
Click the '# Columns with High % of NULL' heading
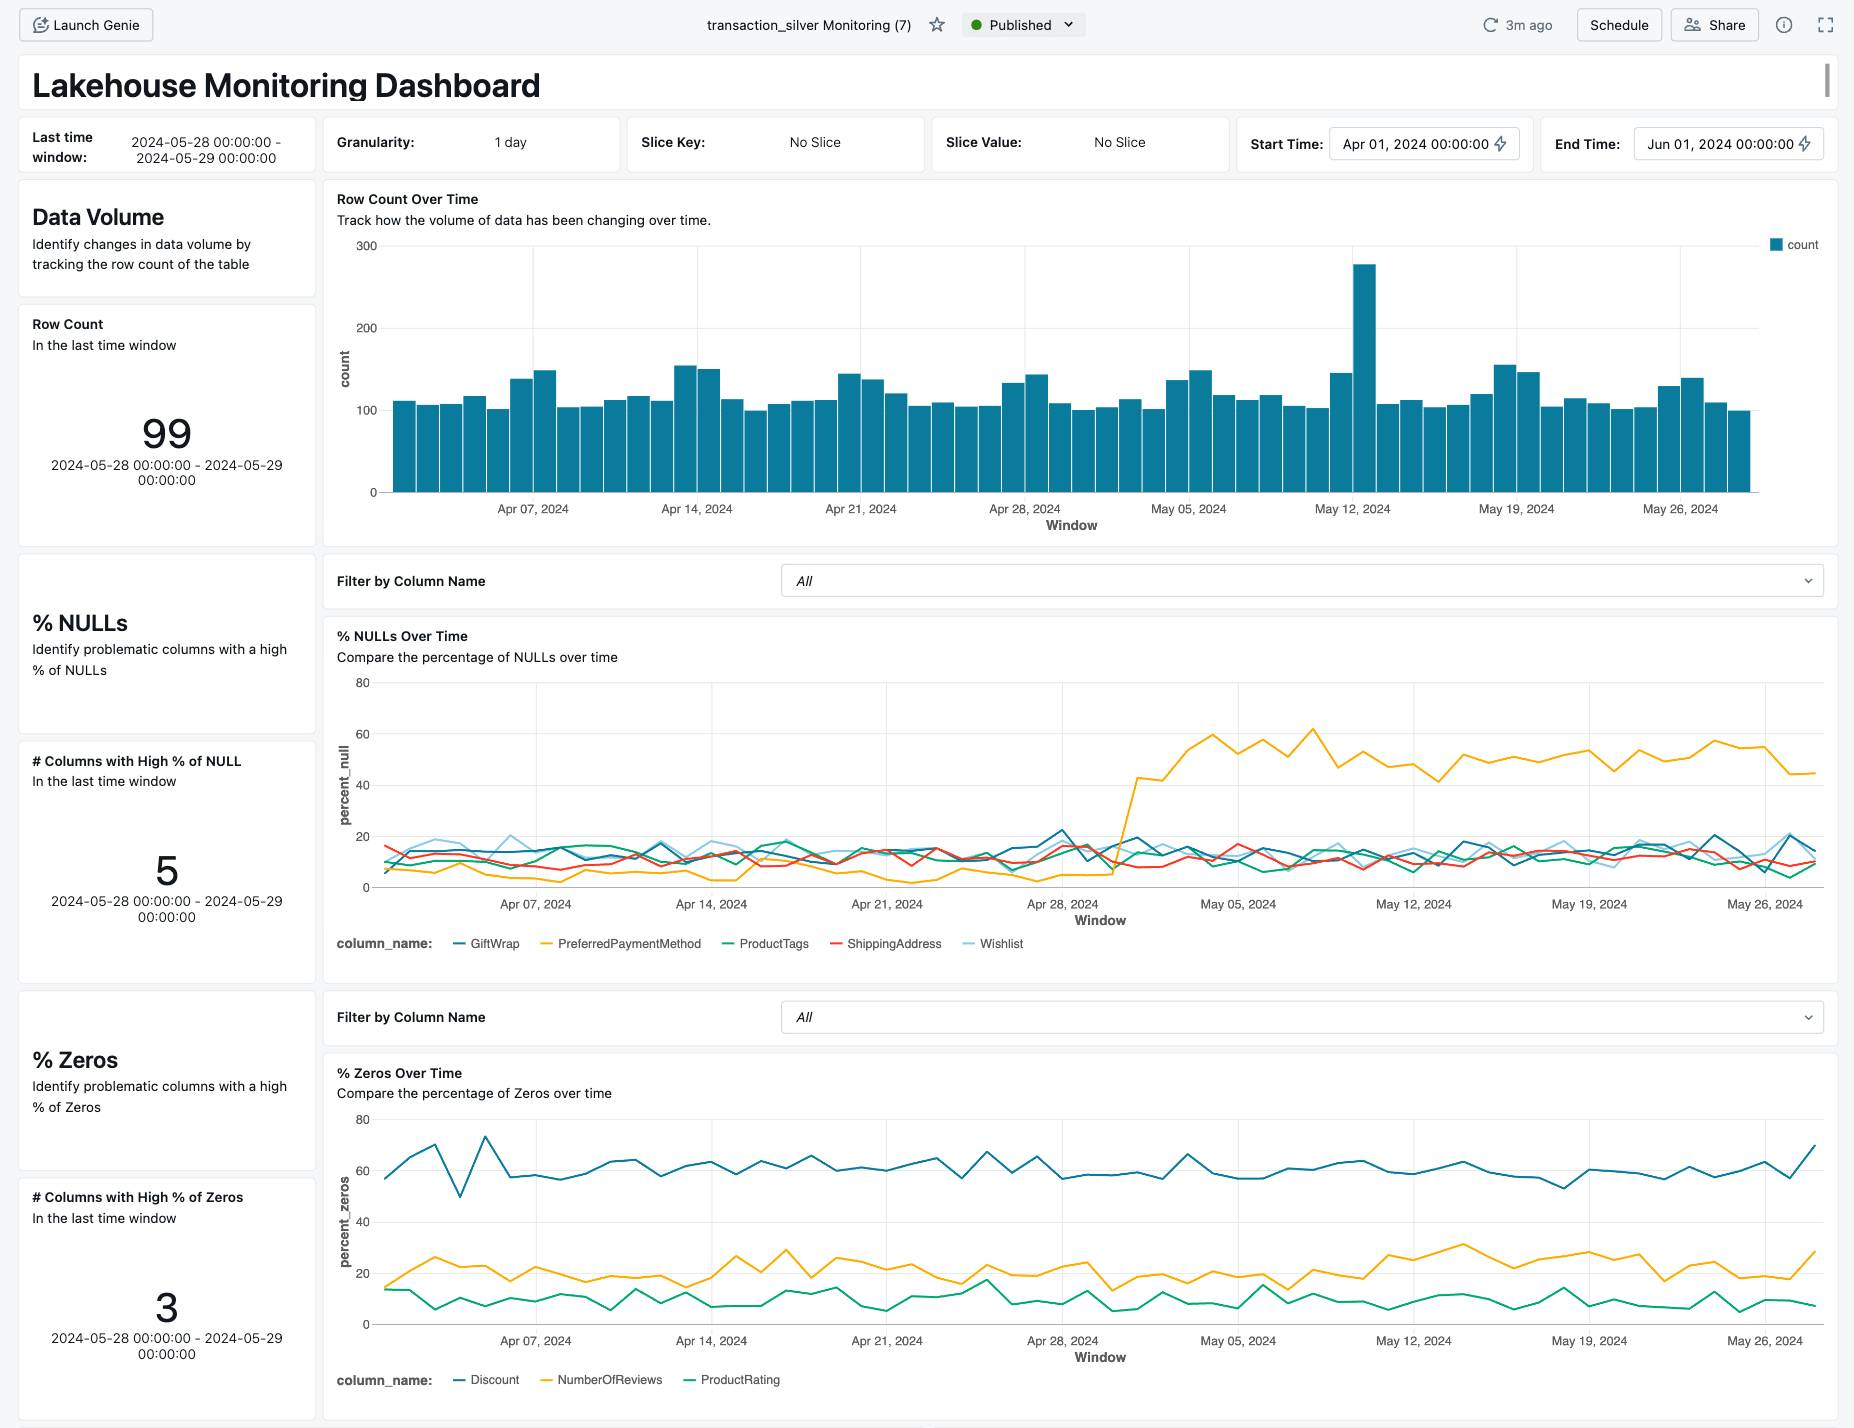click(137, 761)
